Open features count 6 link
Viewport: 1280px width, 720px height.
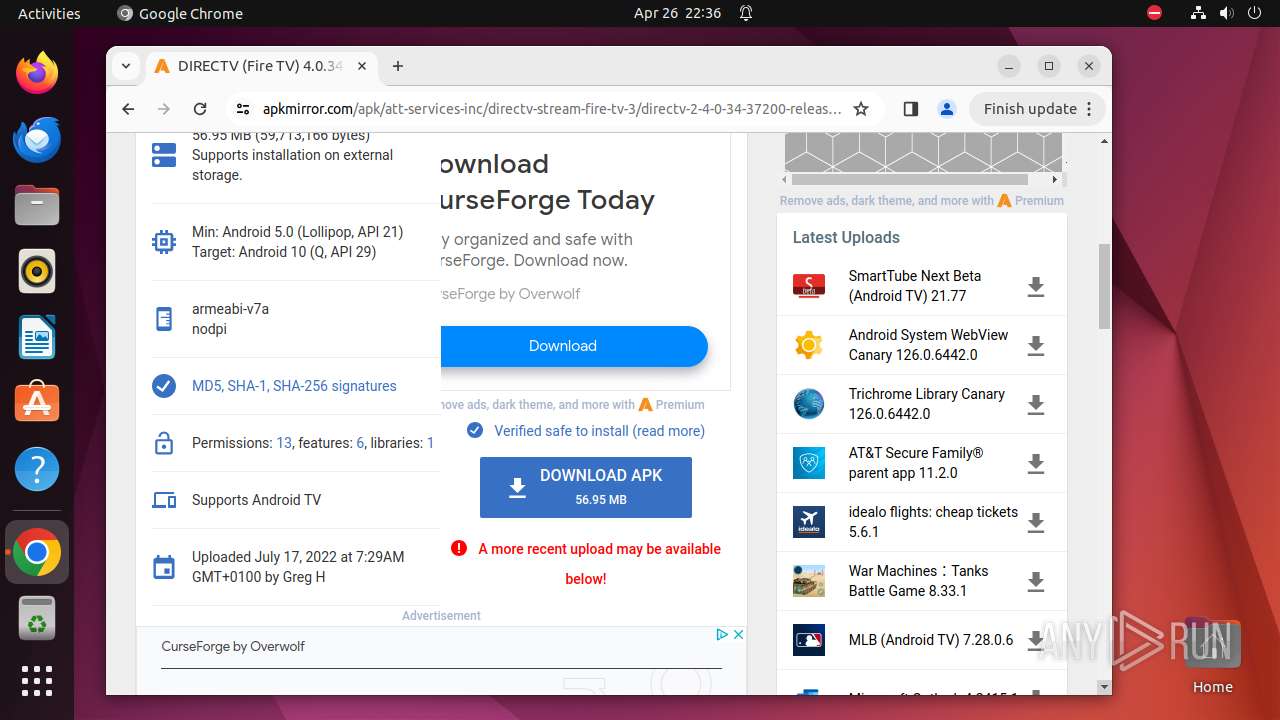click(x=360, y=443)
